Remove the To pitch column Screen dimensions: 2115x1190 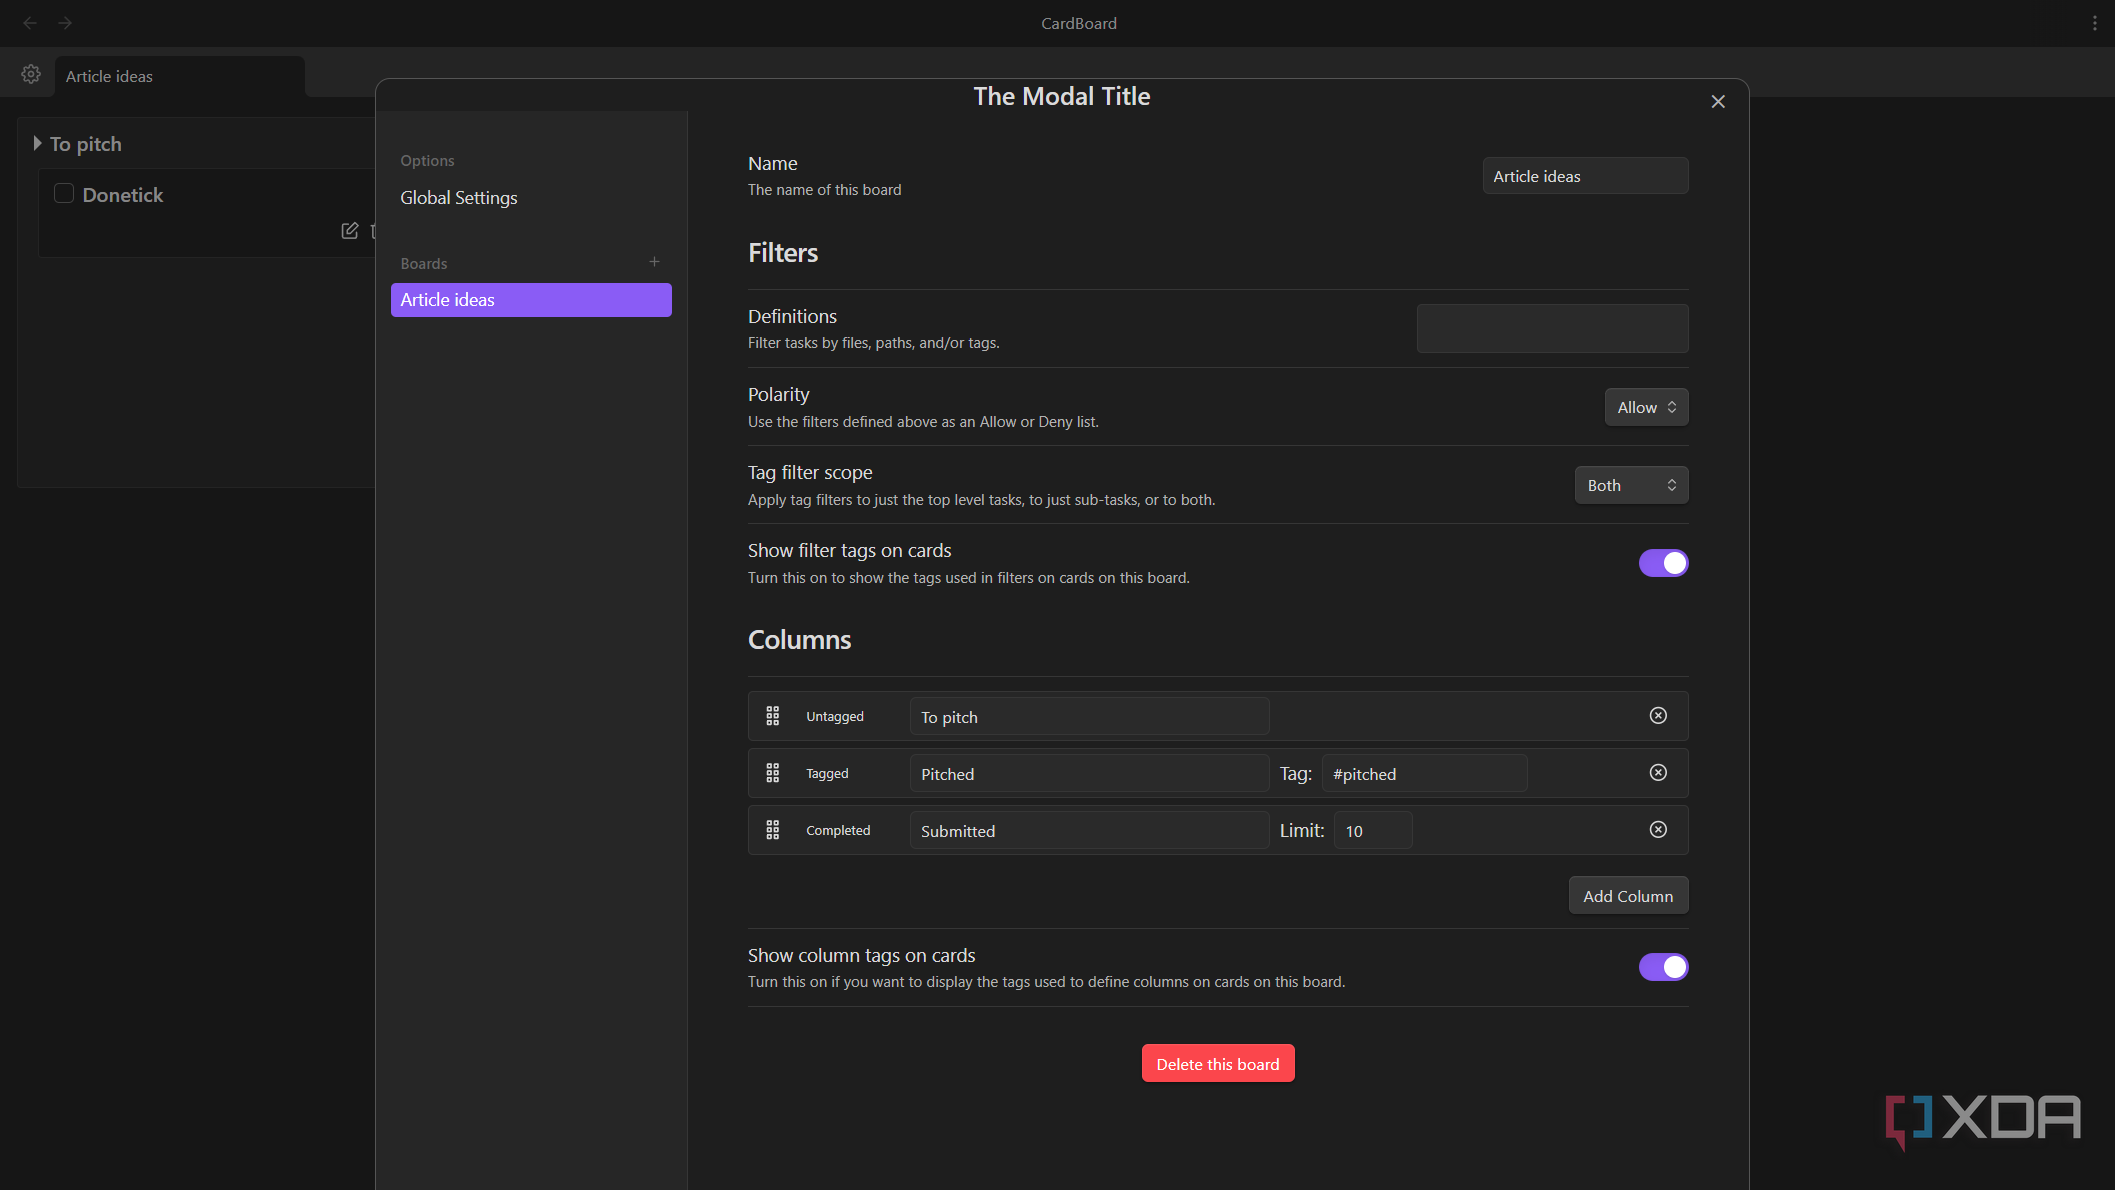1658,715
